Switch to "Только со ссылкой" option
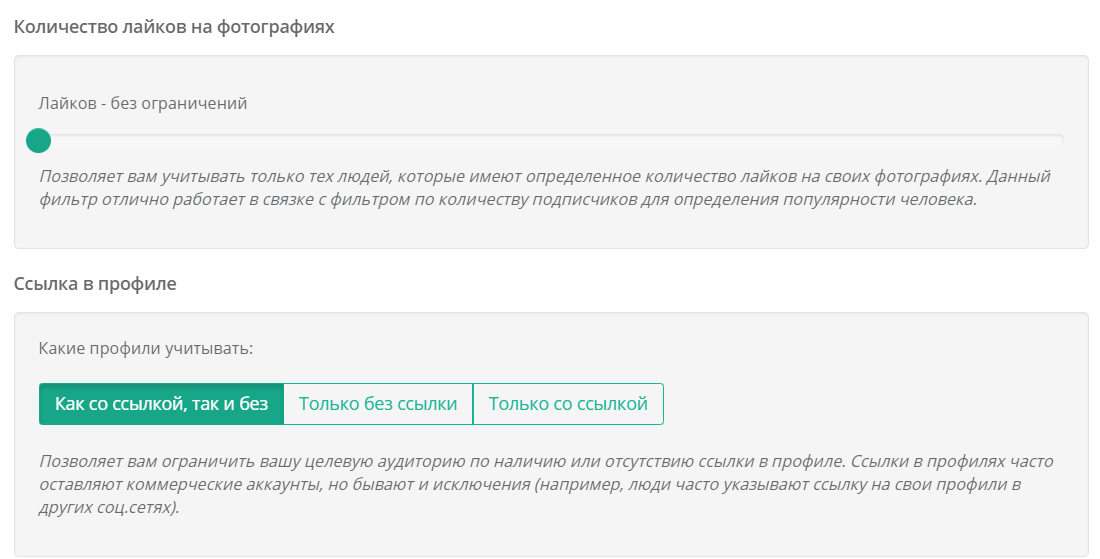The width and height of the screenshot is (1100, 559). [x=568, y=404]
